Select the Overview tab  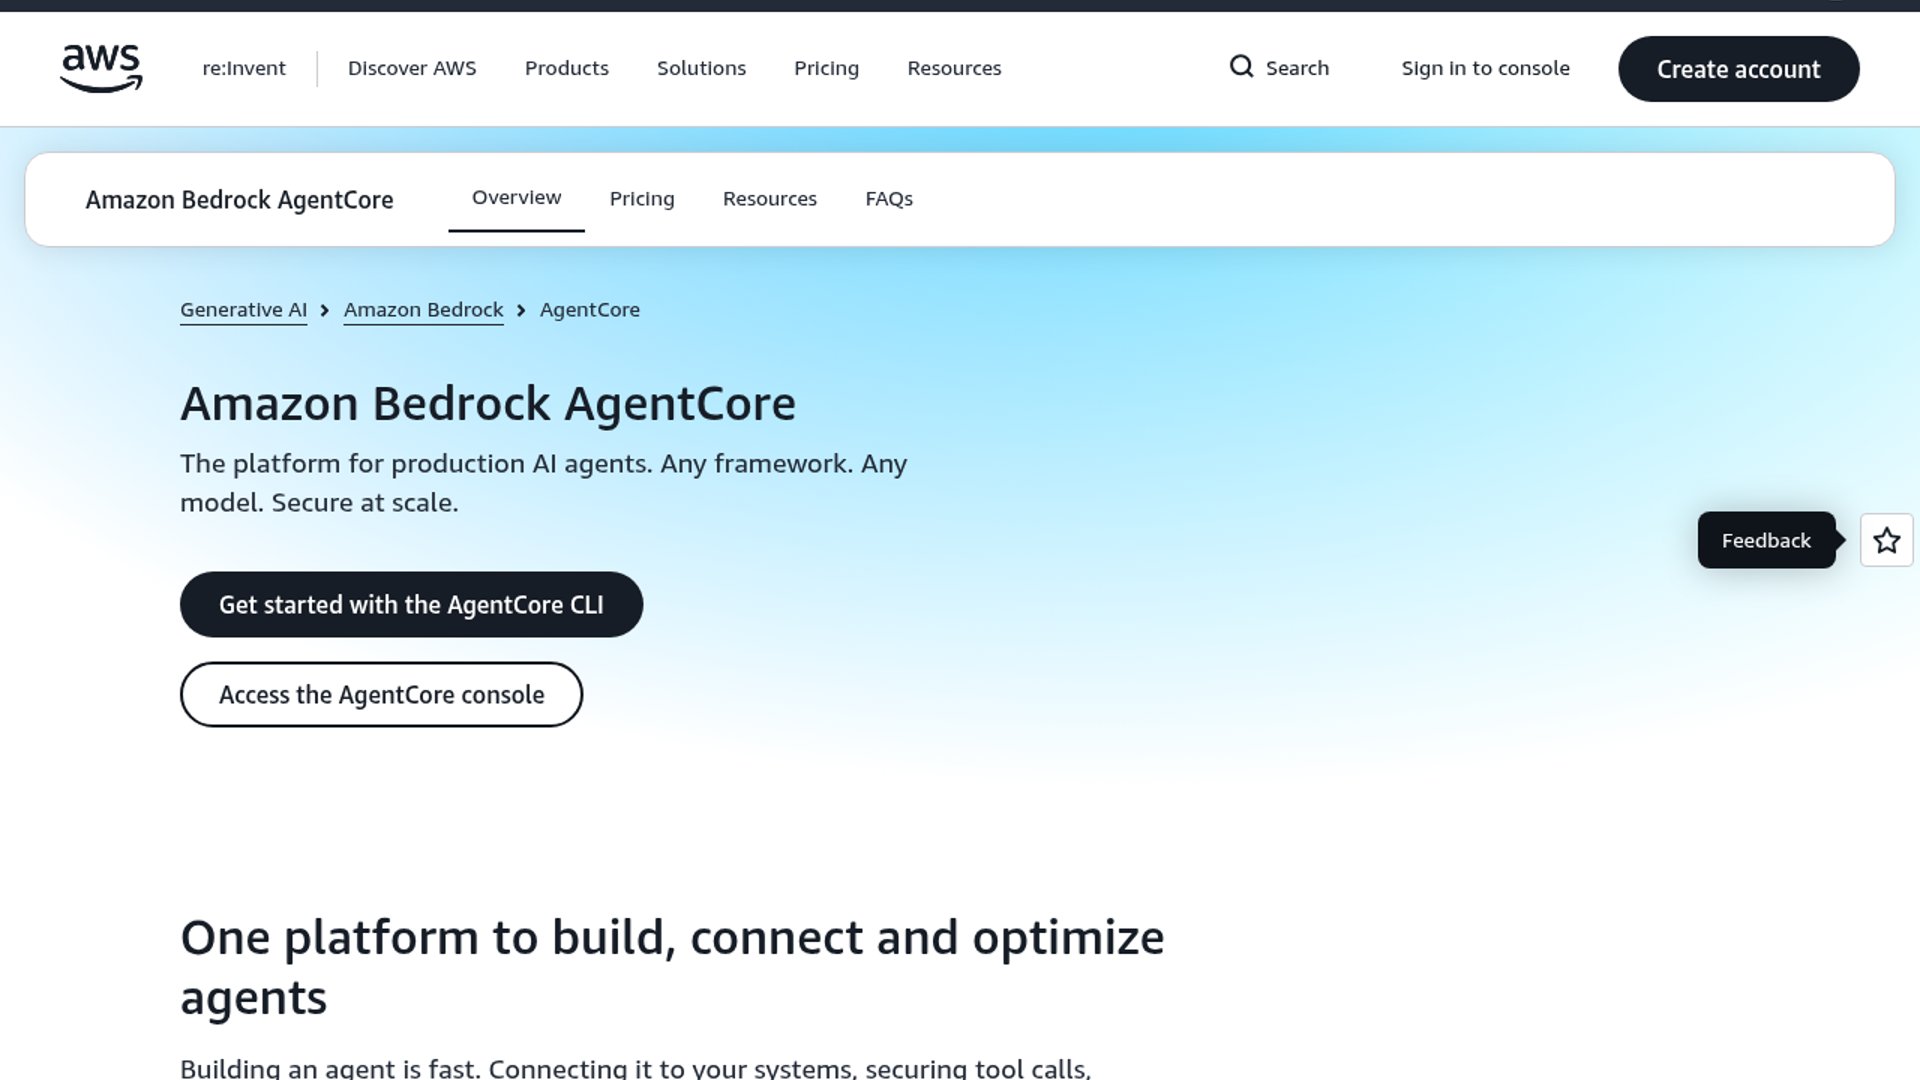[x=516, y=198]
